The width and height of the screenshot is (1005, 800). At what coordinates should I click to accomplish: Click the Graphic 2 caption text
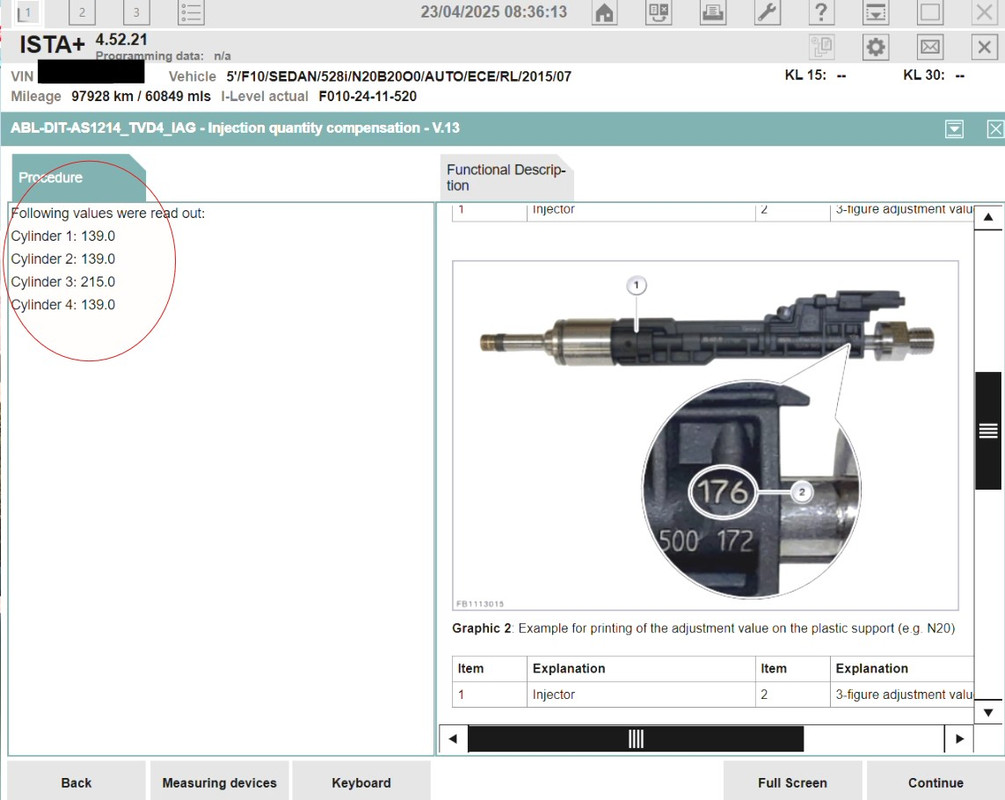(x=703, y=628)
